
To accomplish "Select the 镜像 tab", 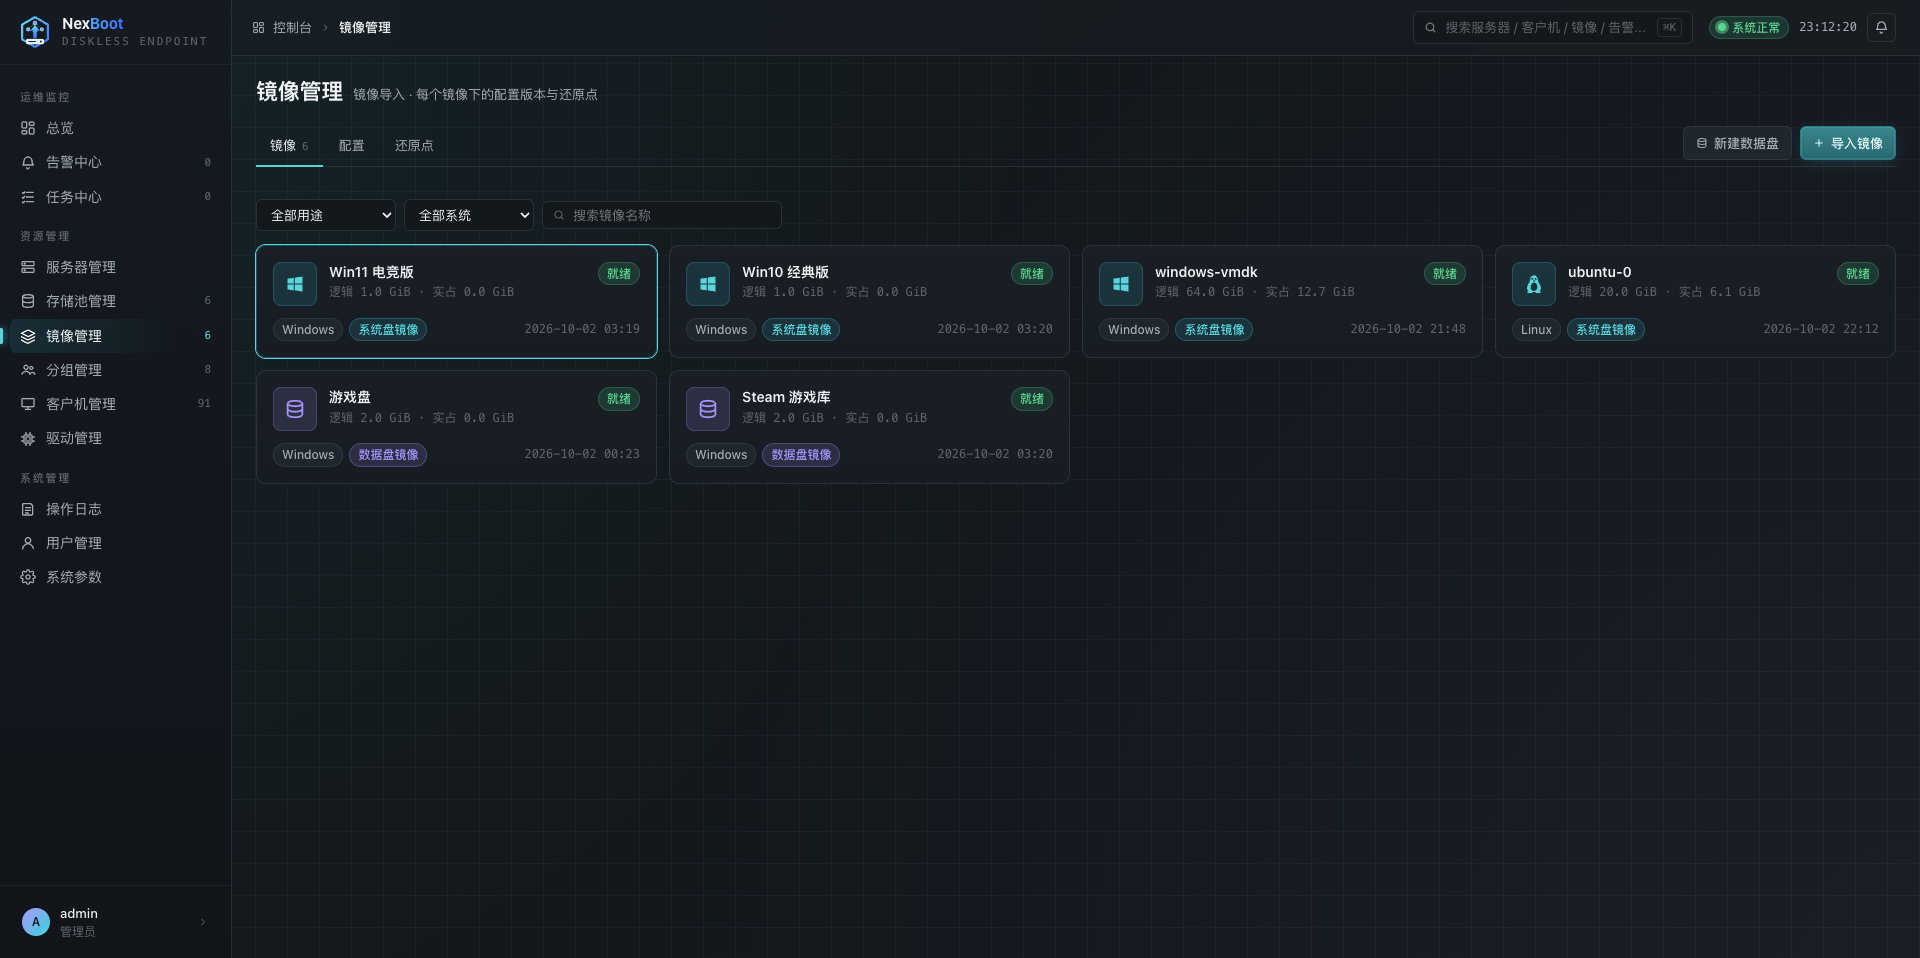I will click(x=289, y=146).
